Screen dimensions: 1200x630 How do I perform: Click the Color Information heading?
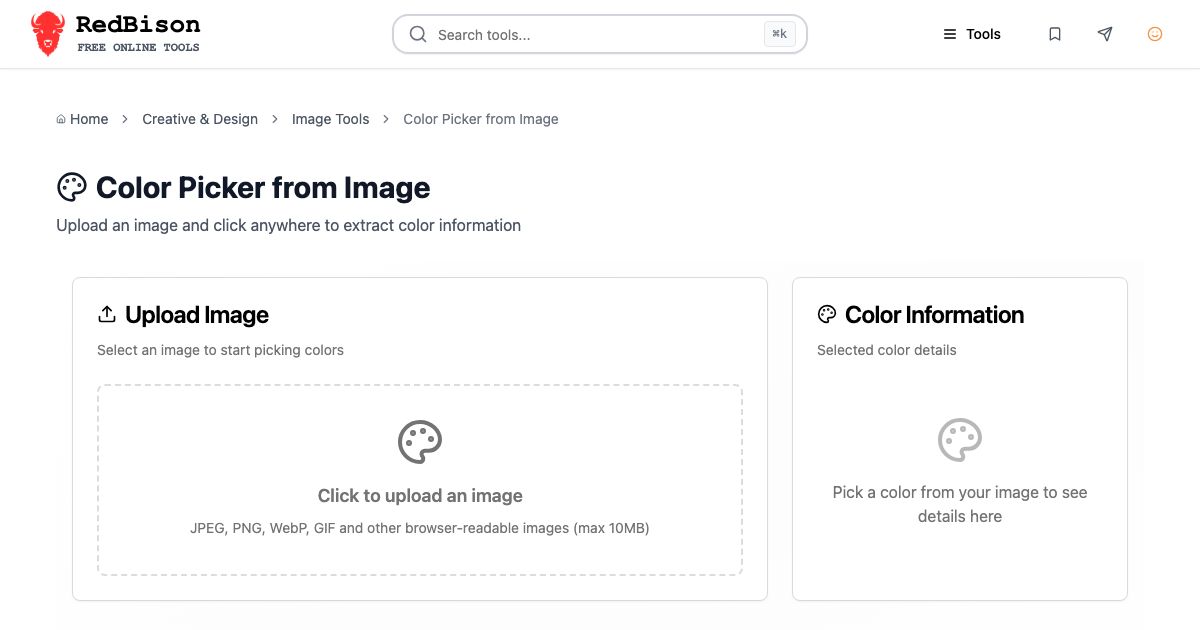935,315
